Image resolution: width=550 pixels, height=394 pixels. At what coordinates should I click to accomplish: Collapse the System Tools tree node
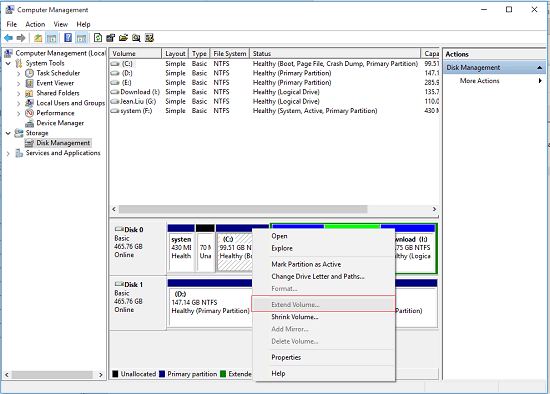(8, 64)
